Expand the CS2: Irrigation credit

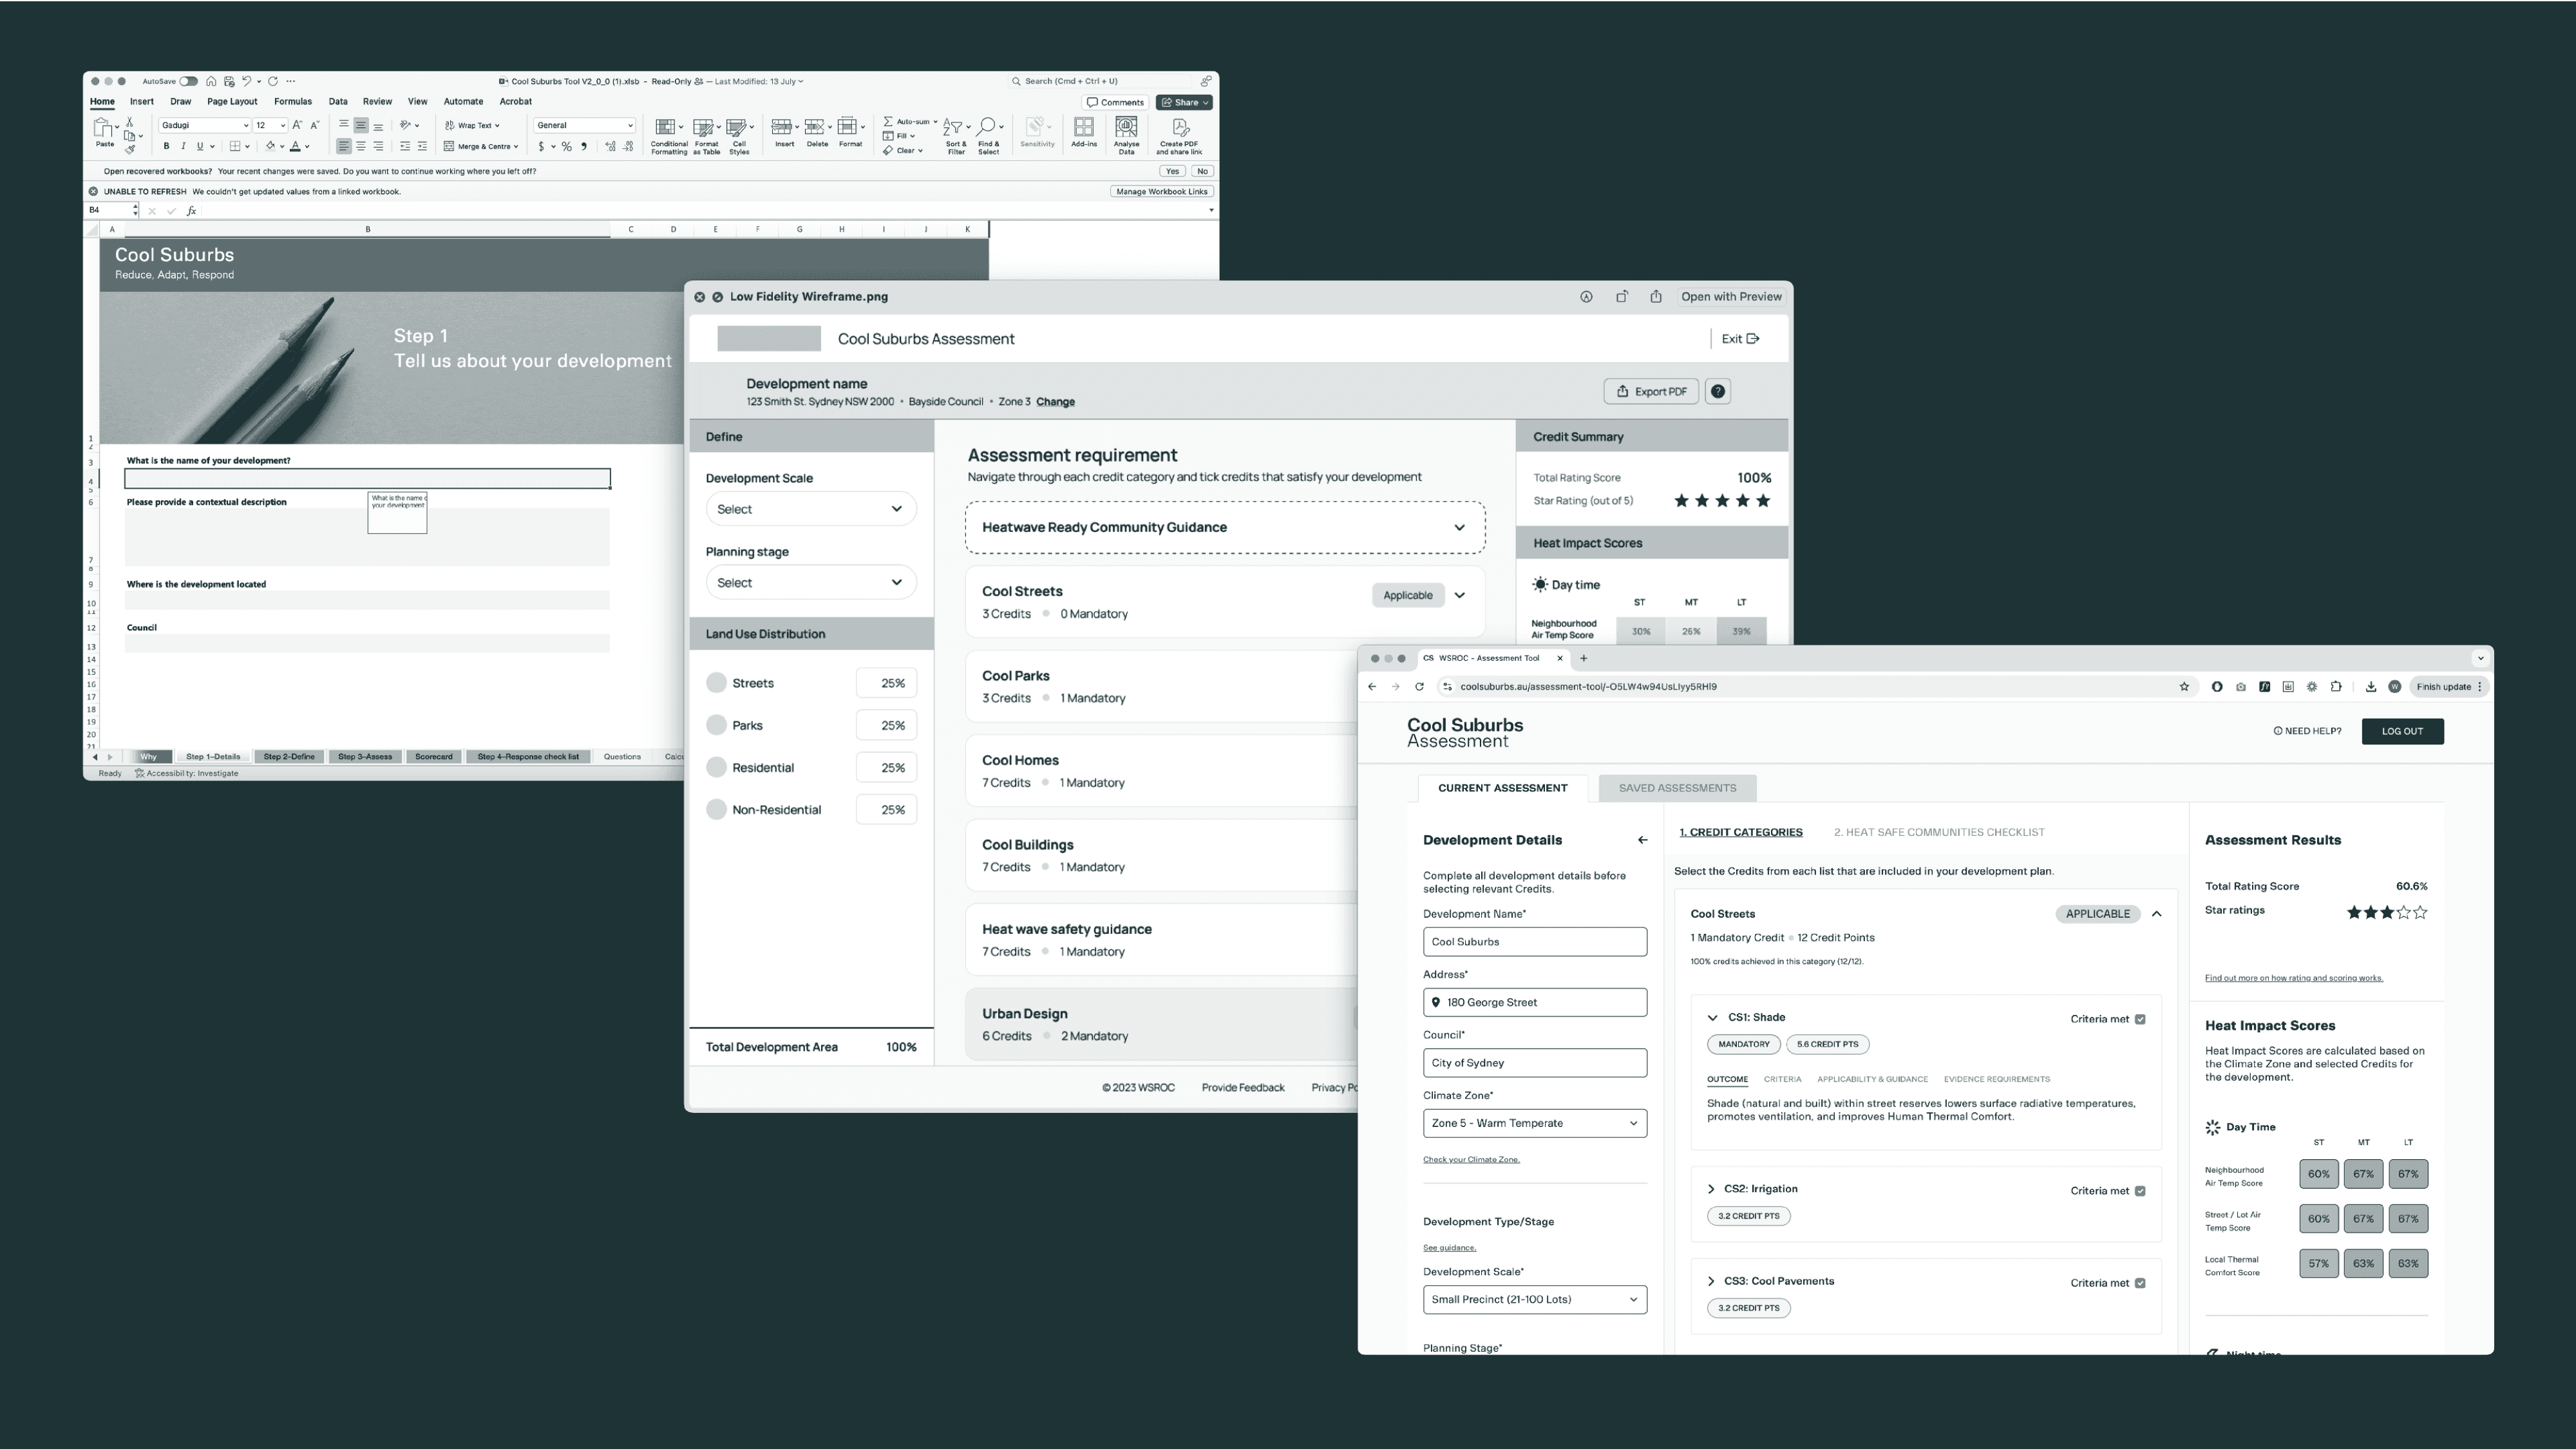(x=1711, y=1189)
